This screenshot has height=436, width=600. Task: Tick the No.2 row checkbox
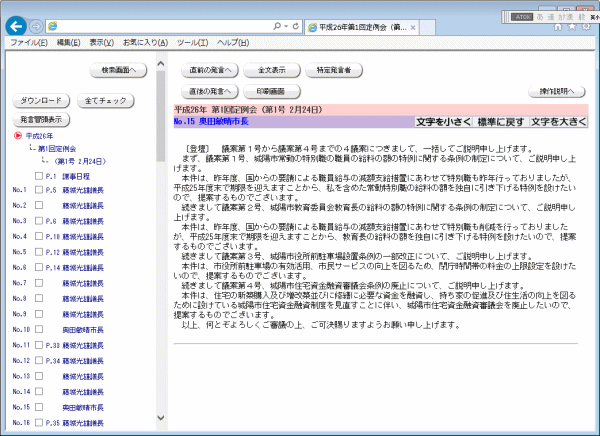[39, 205]
